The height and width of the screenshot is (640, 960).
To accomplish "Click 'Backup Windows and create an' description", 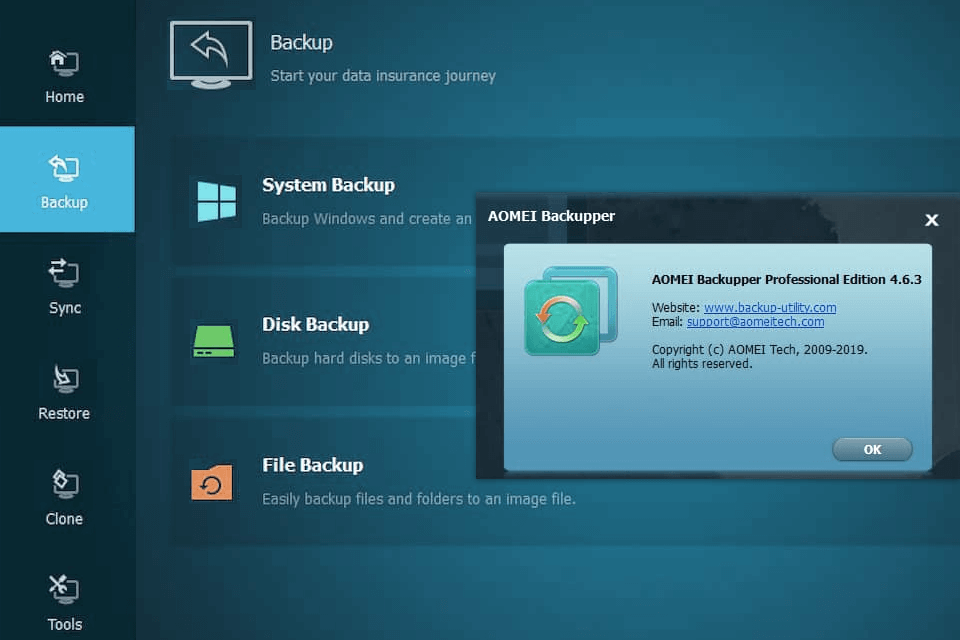I will pos(367,219).
